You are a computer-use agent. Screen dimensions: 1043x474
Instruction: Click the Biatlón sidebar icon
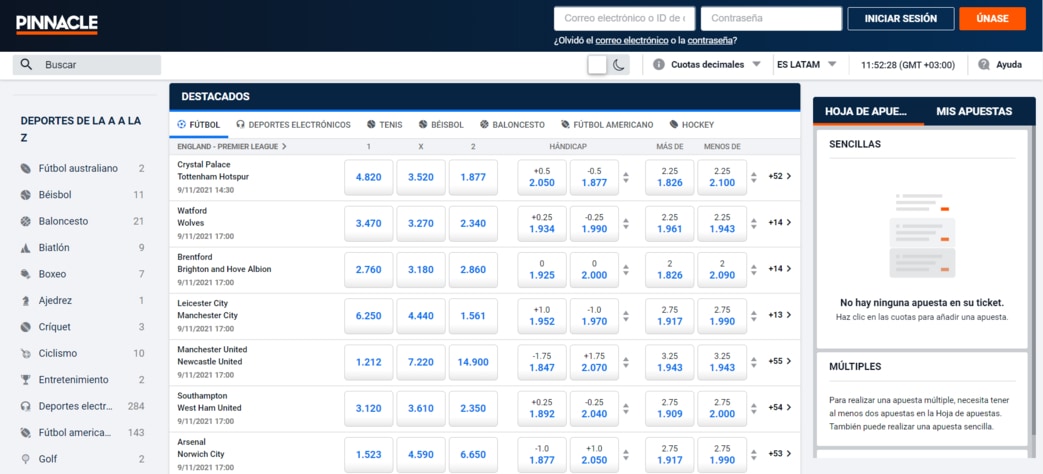(x=26, y=248)
